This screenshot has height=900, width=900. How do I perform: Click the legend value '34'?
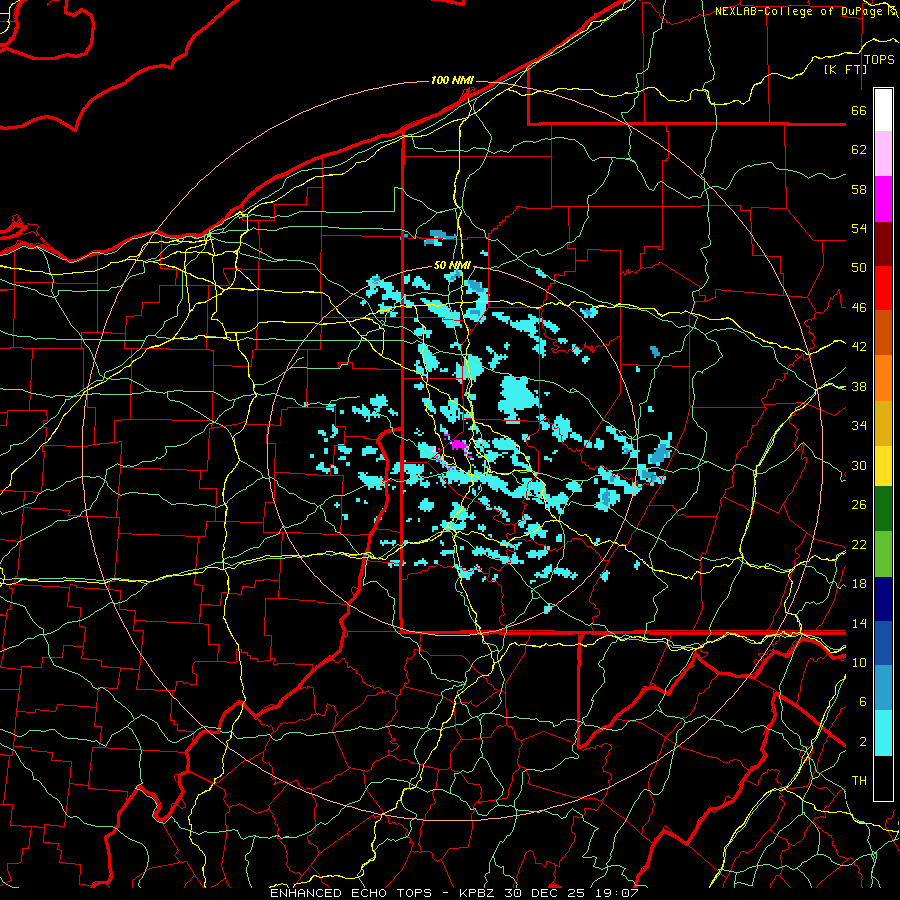859,426
